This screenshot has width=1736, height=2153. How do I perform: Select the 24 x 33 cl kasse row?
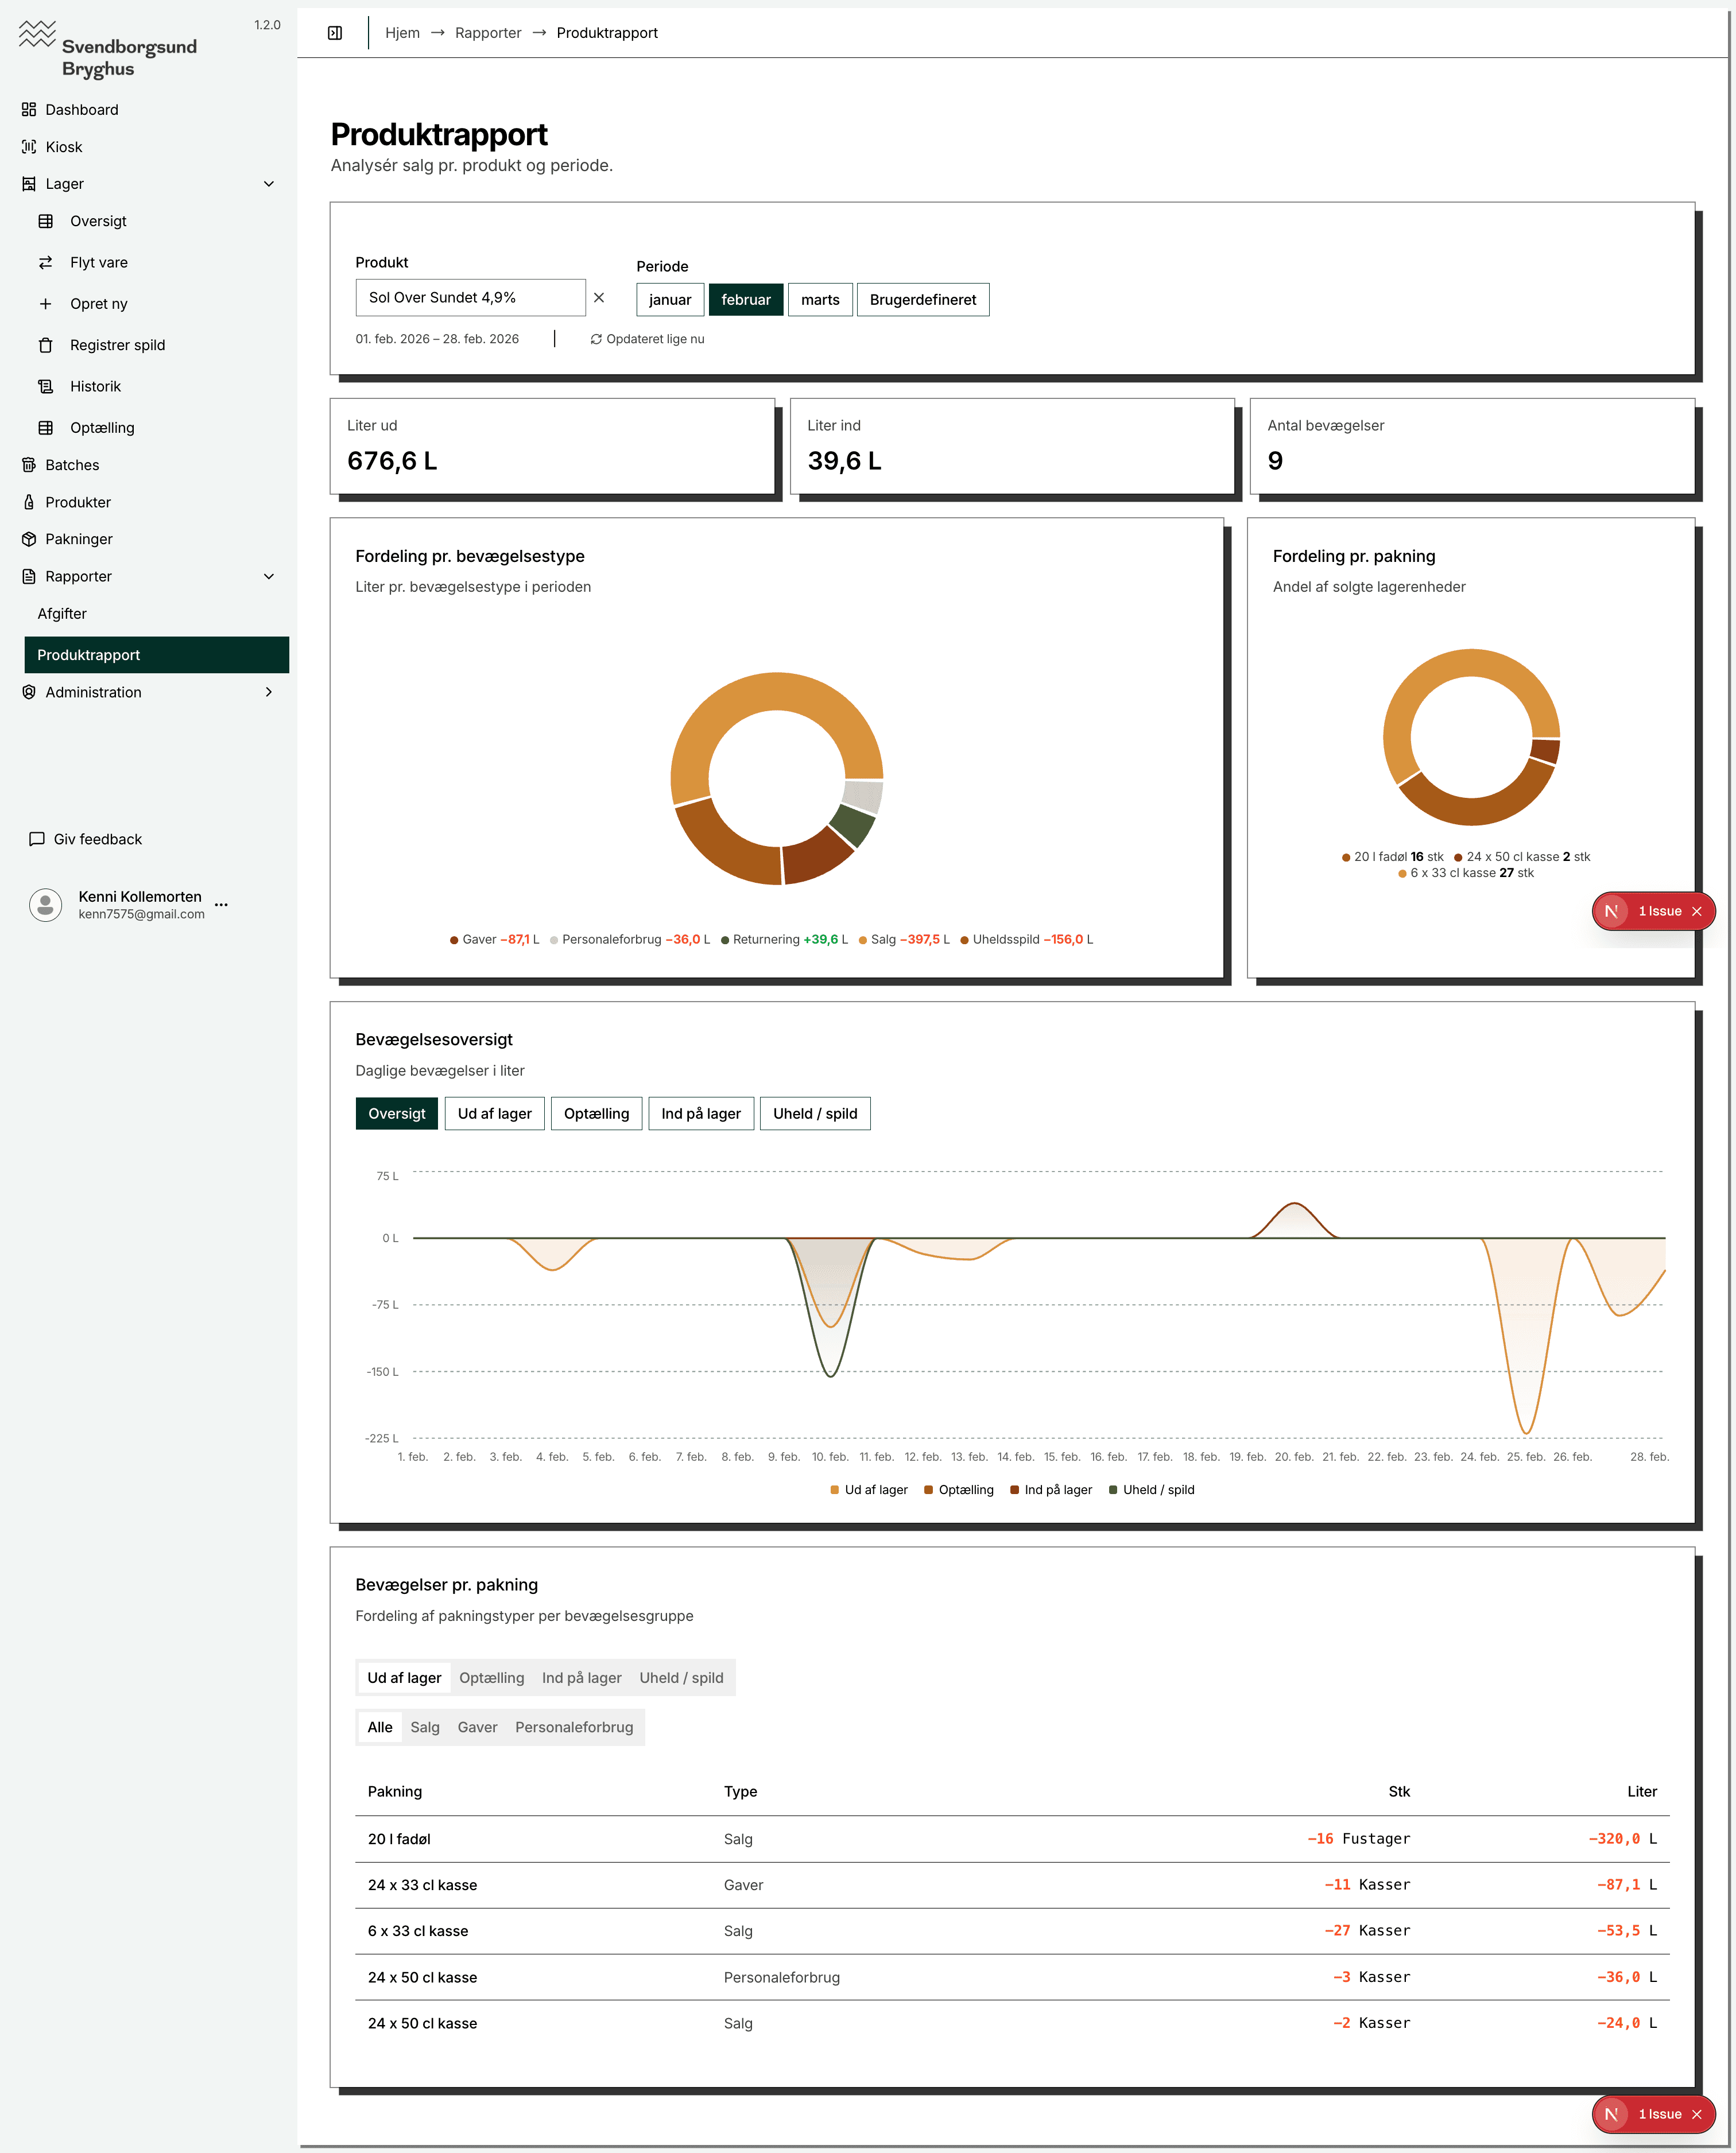(1012, 1885)
